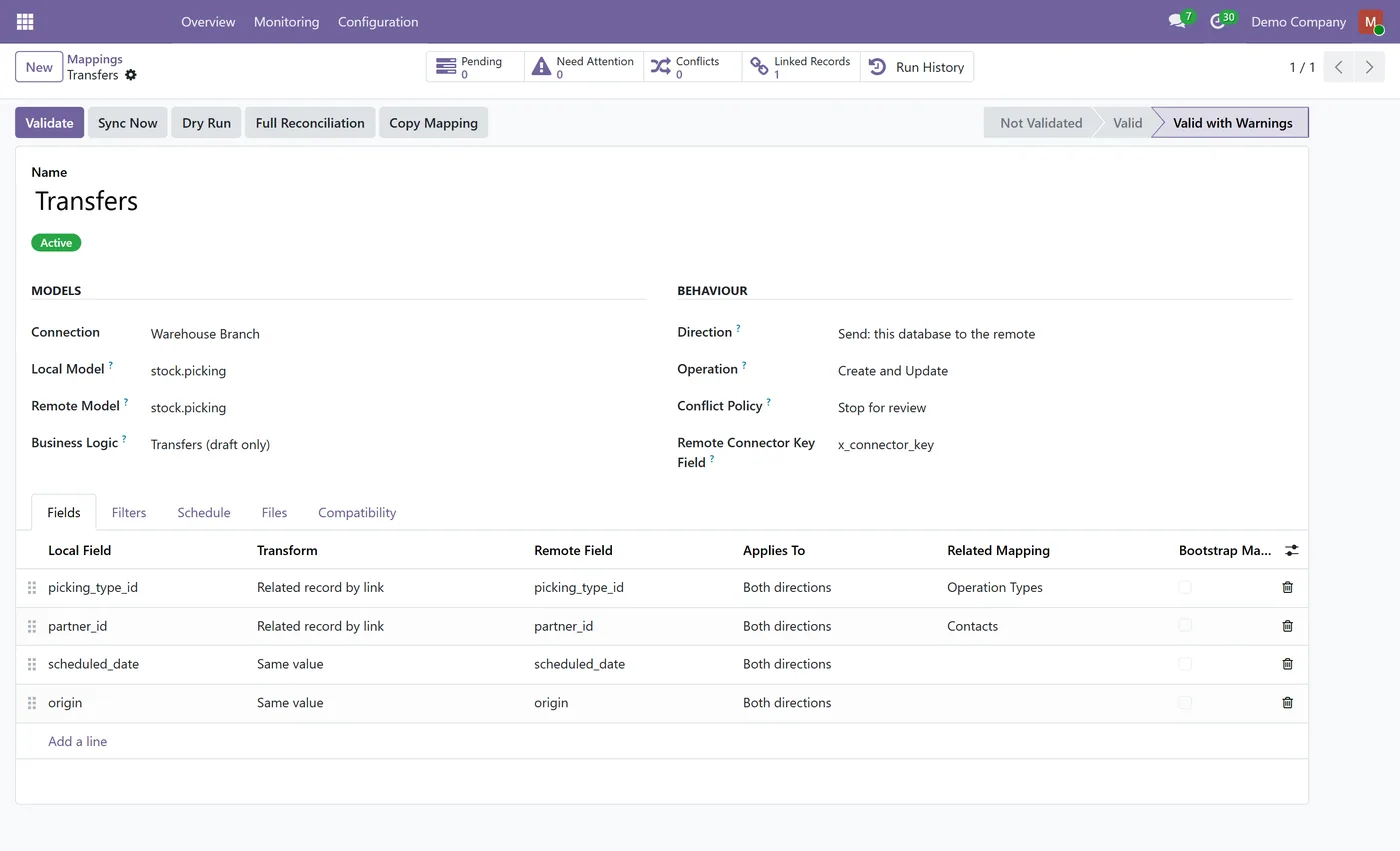The width and height of the screenshot is (1400, 851).
Task: Go to previous record arrow
Action: 1338,67
